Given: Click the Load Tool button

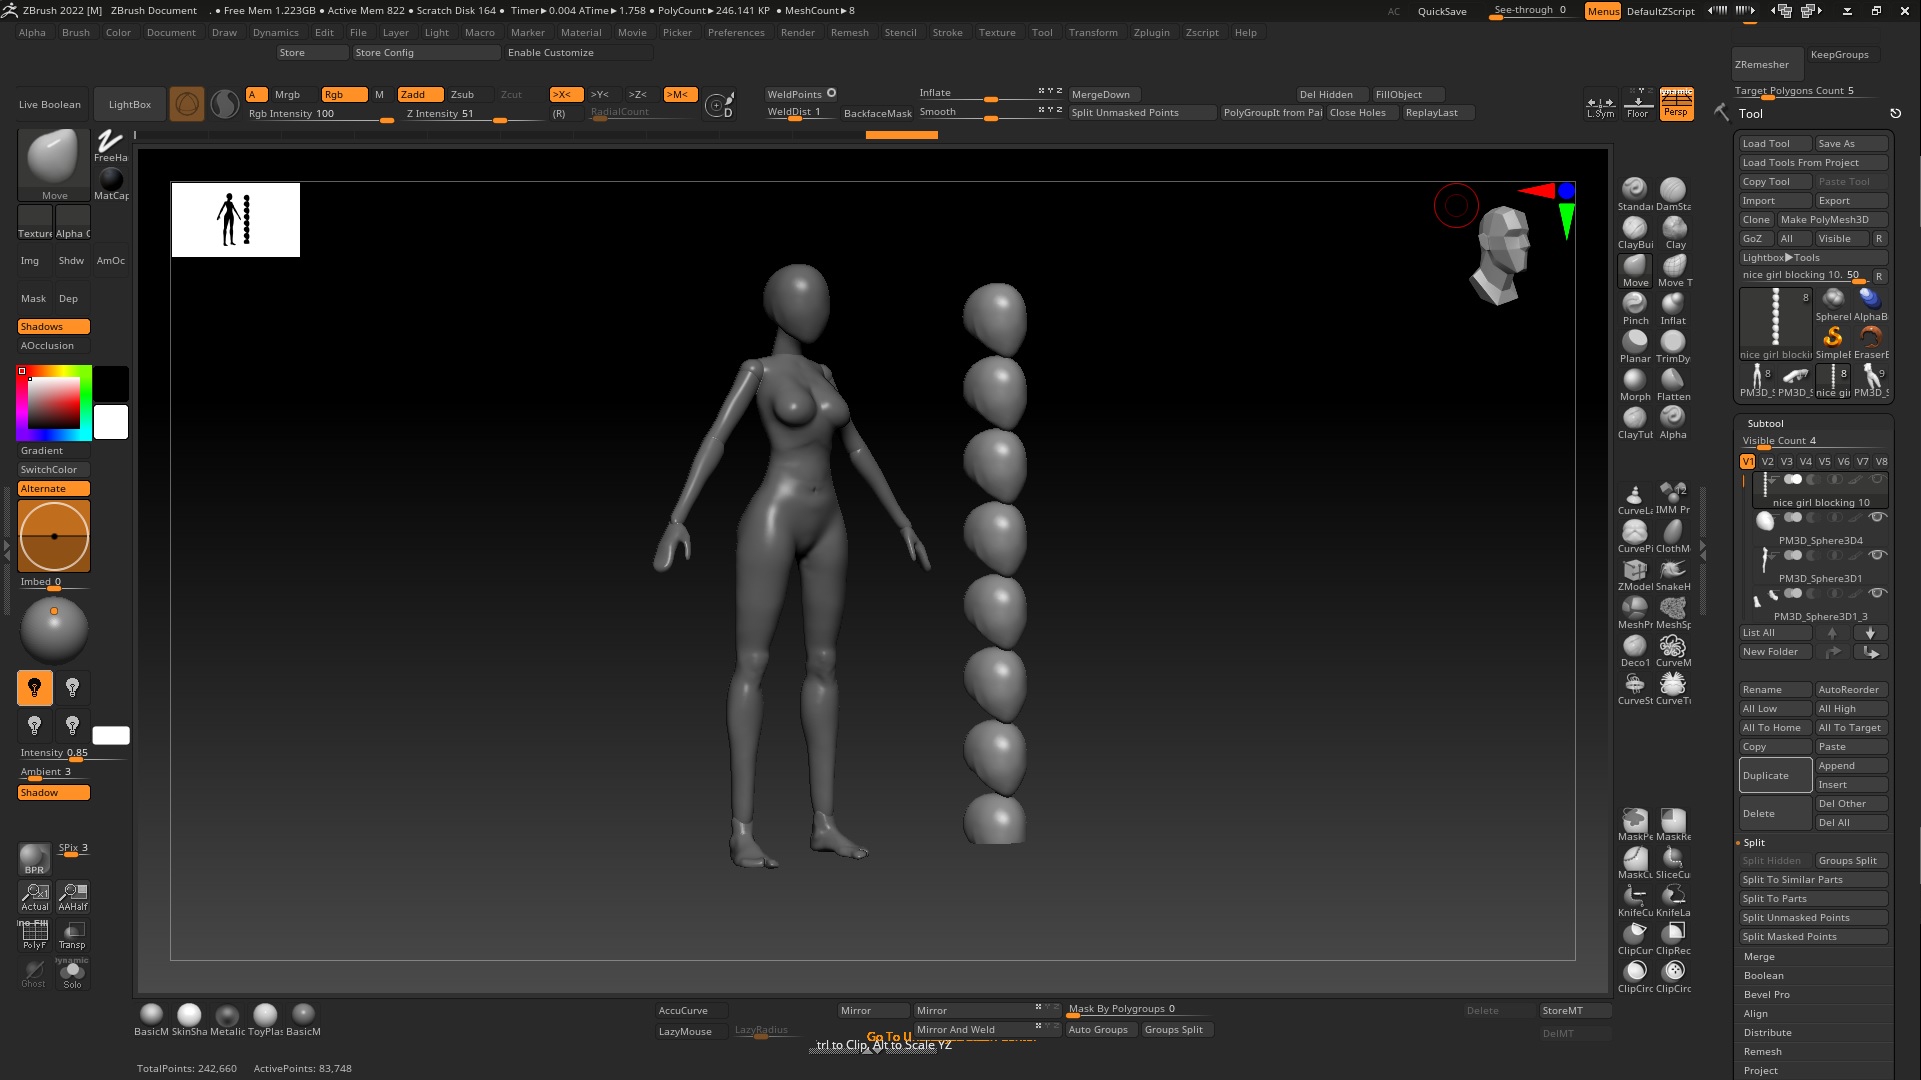Looking at the screenshot, I should [1774, 144].
